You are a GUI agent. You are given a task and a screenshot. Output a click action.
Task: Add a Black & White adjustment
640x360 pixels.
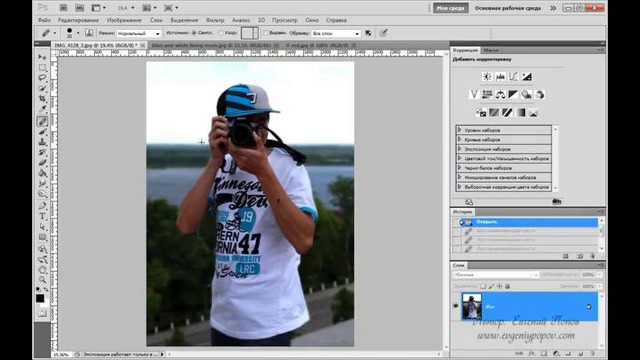click(513, 95)
